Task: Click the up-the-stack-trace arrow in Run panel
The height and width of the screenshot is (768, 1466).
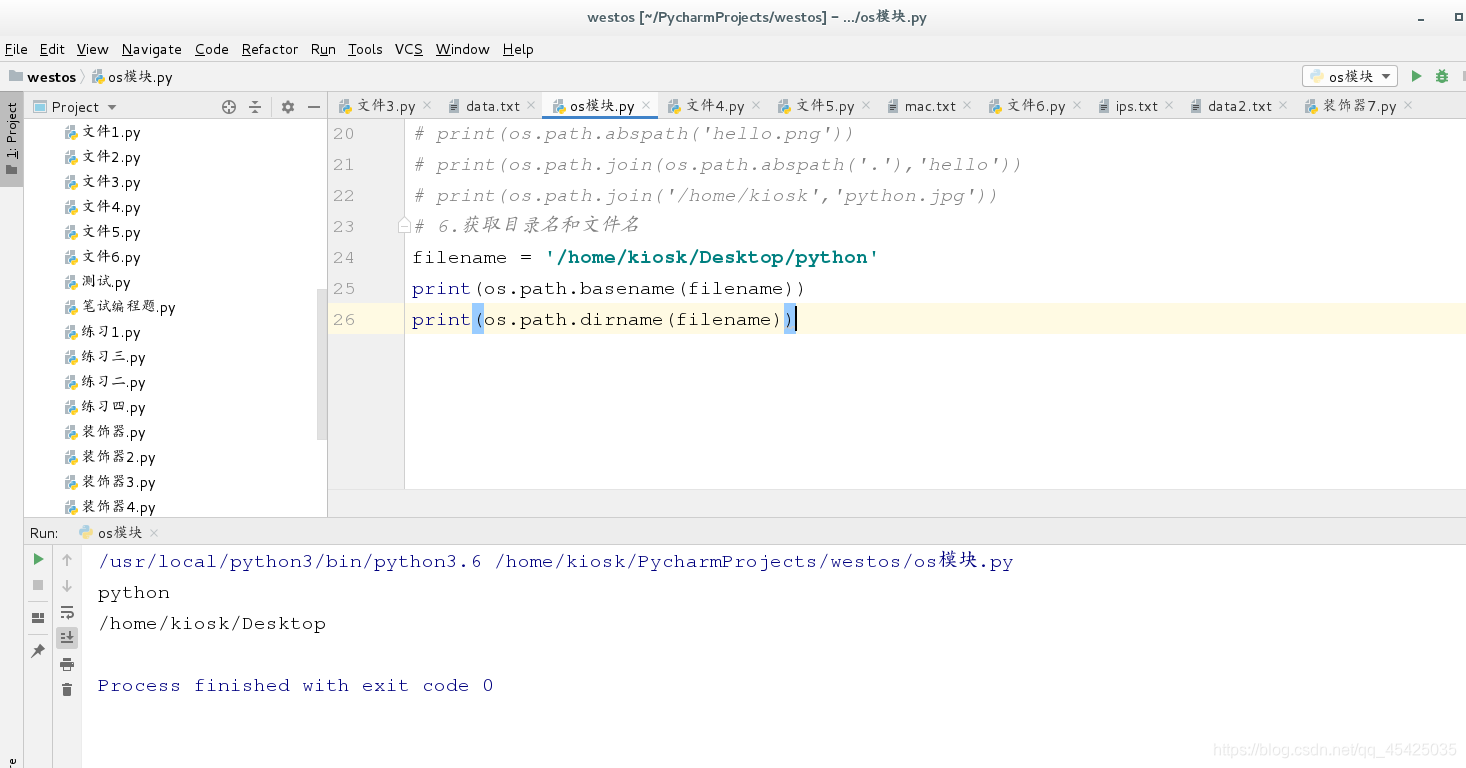Action: (67, 560)
